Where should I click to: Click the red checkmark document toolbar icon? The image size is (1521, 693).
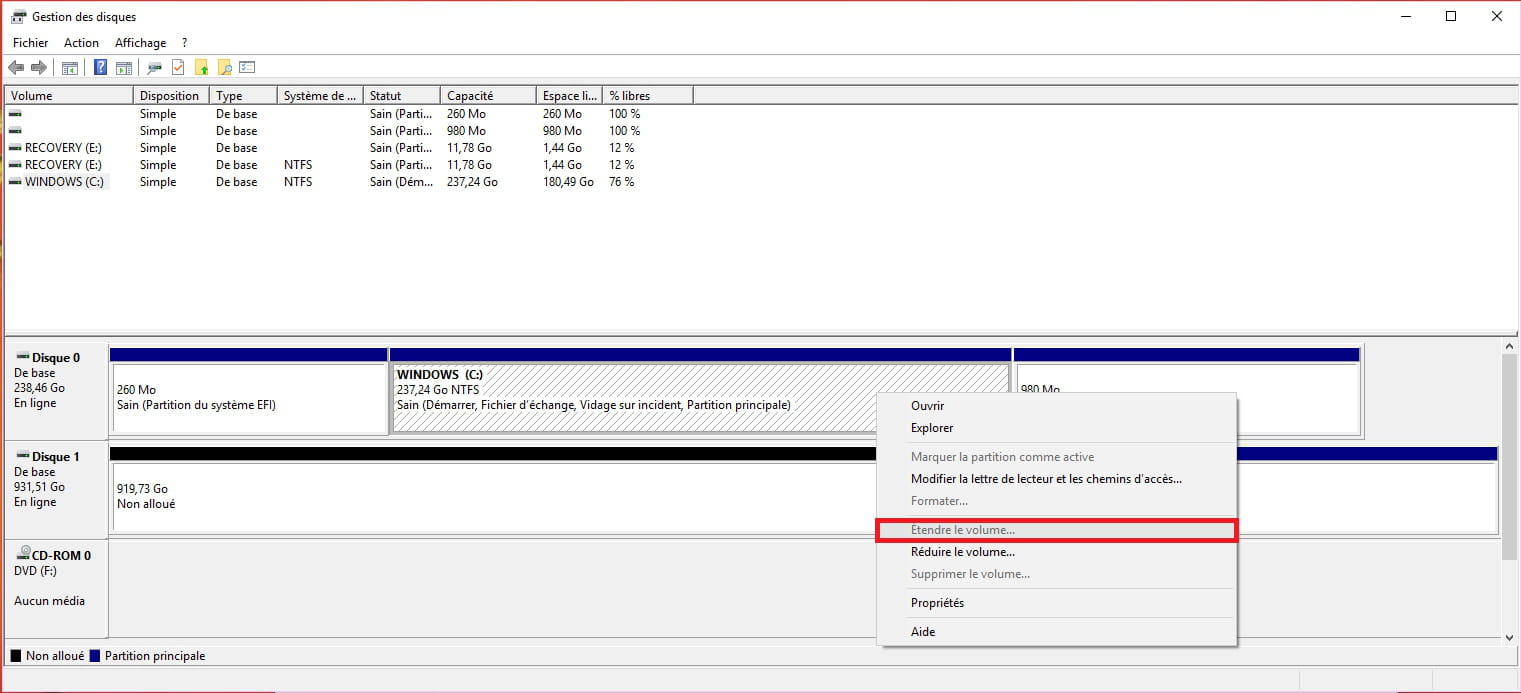tap(178, 68)
